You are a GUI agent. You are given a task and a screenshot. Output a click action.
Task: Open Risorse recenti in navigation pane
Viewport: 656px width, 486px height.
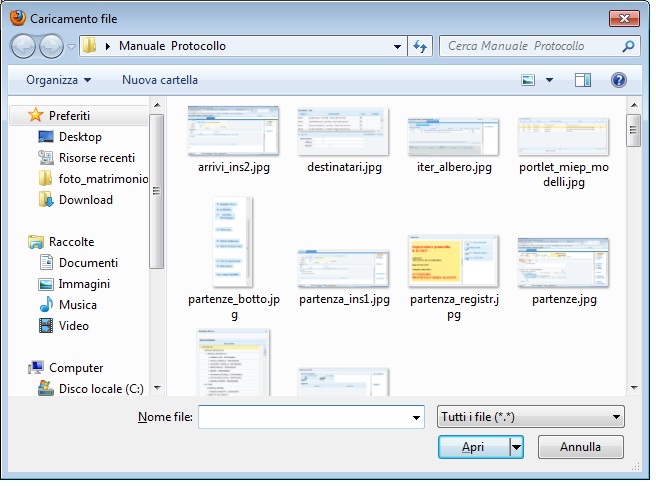point(96,158)
